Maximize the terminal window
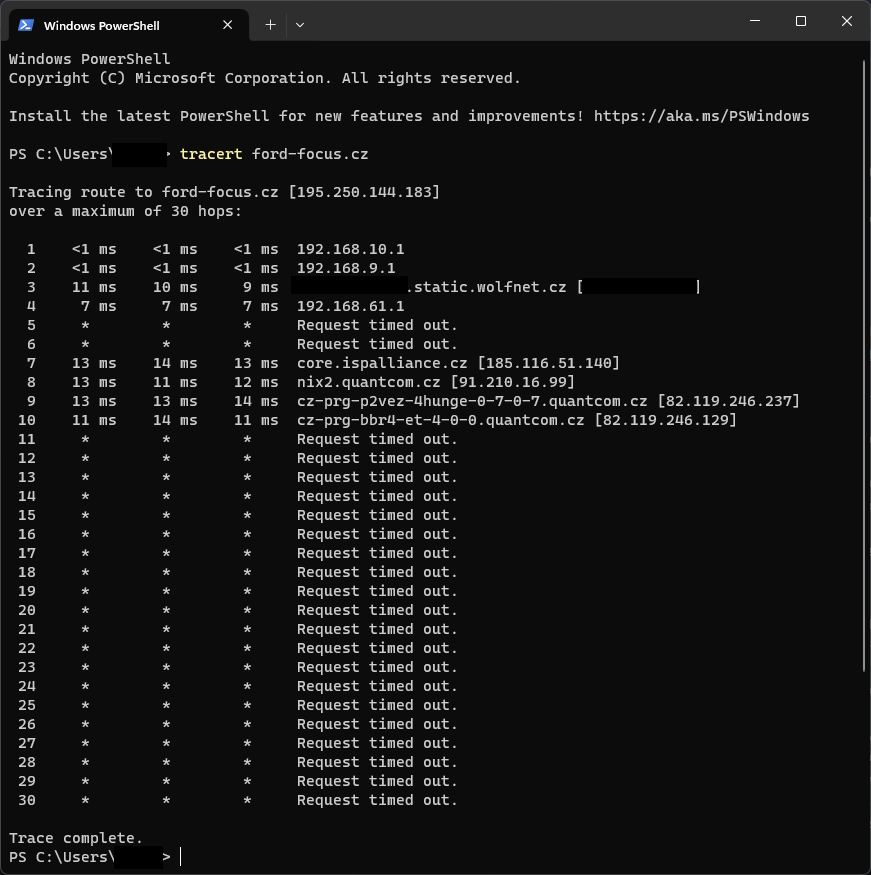The width and height of the screenshot is (871, 875). coord(801,22)
